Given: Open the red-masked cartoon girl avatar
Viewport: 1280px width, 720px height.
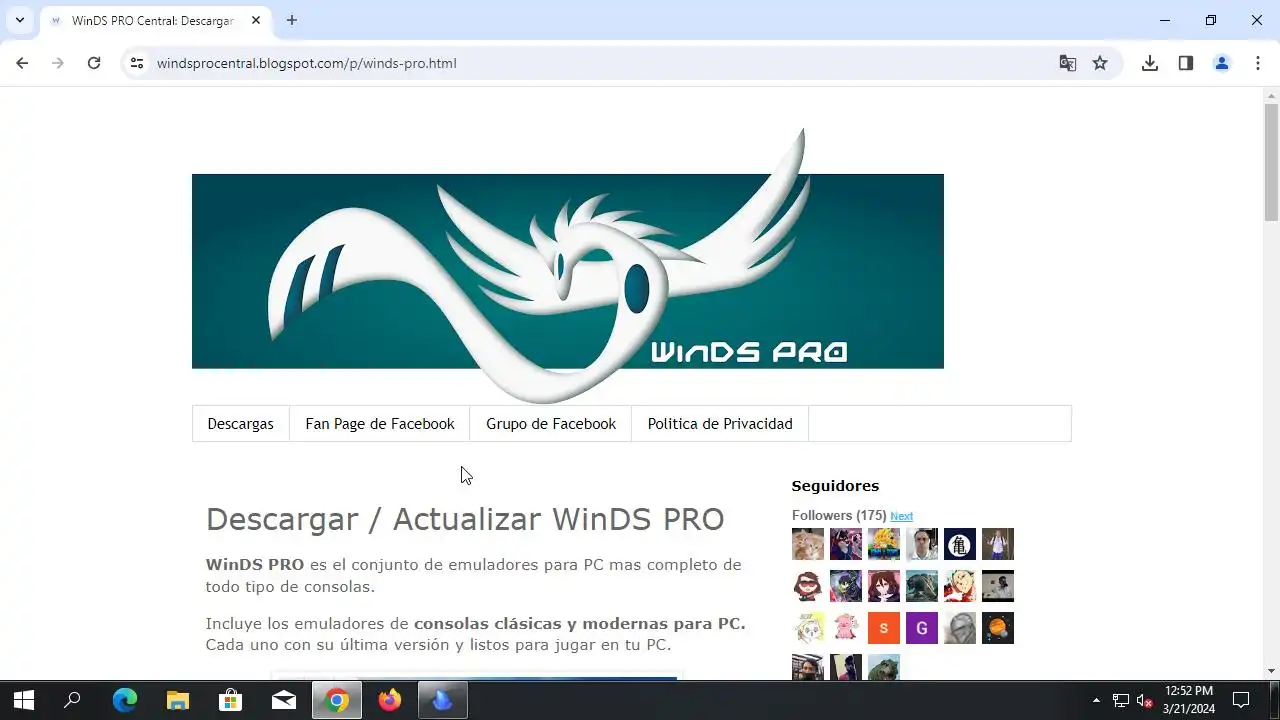Looking at the screenshot, I should point(808,586).
